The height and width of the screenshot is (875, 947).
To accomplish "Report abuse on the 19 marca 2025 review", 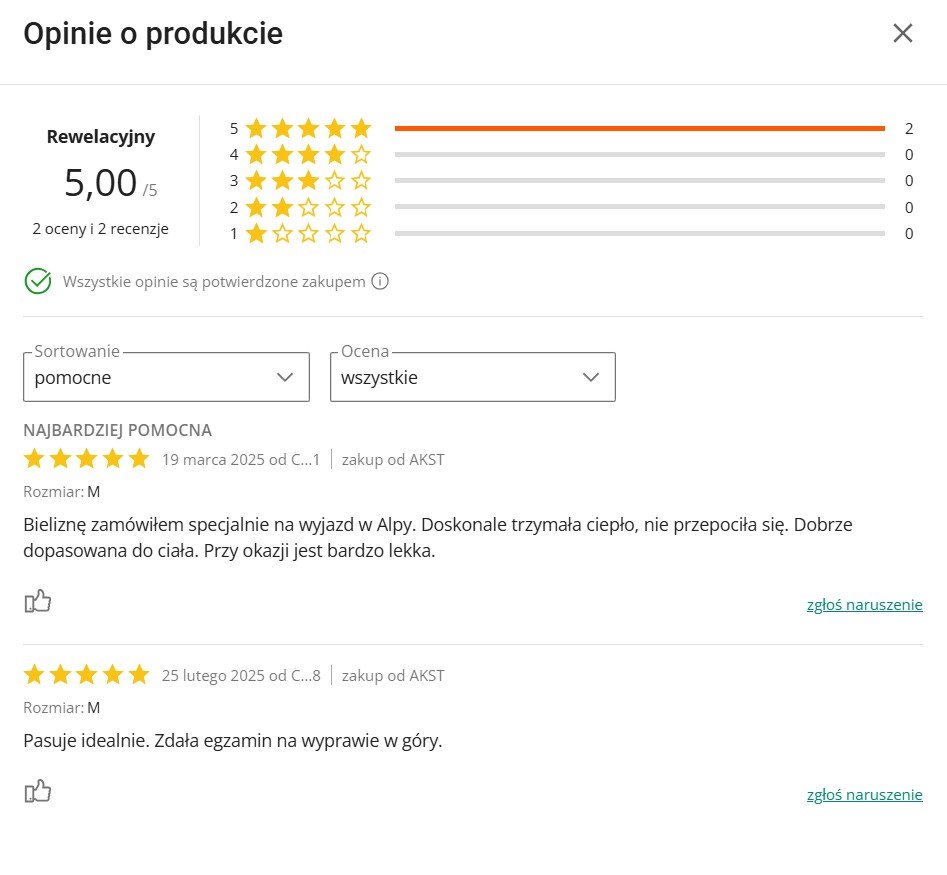I will tap(864, 605).
